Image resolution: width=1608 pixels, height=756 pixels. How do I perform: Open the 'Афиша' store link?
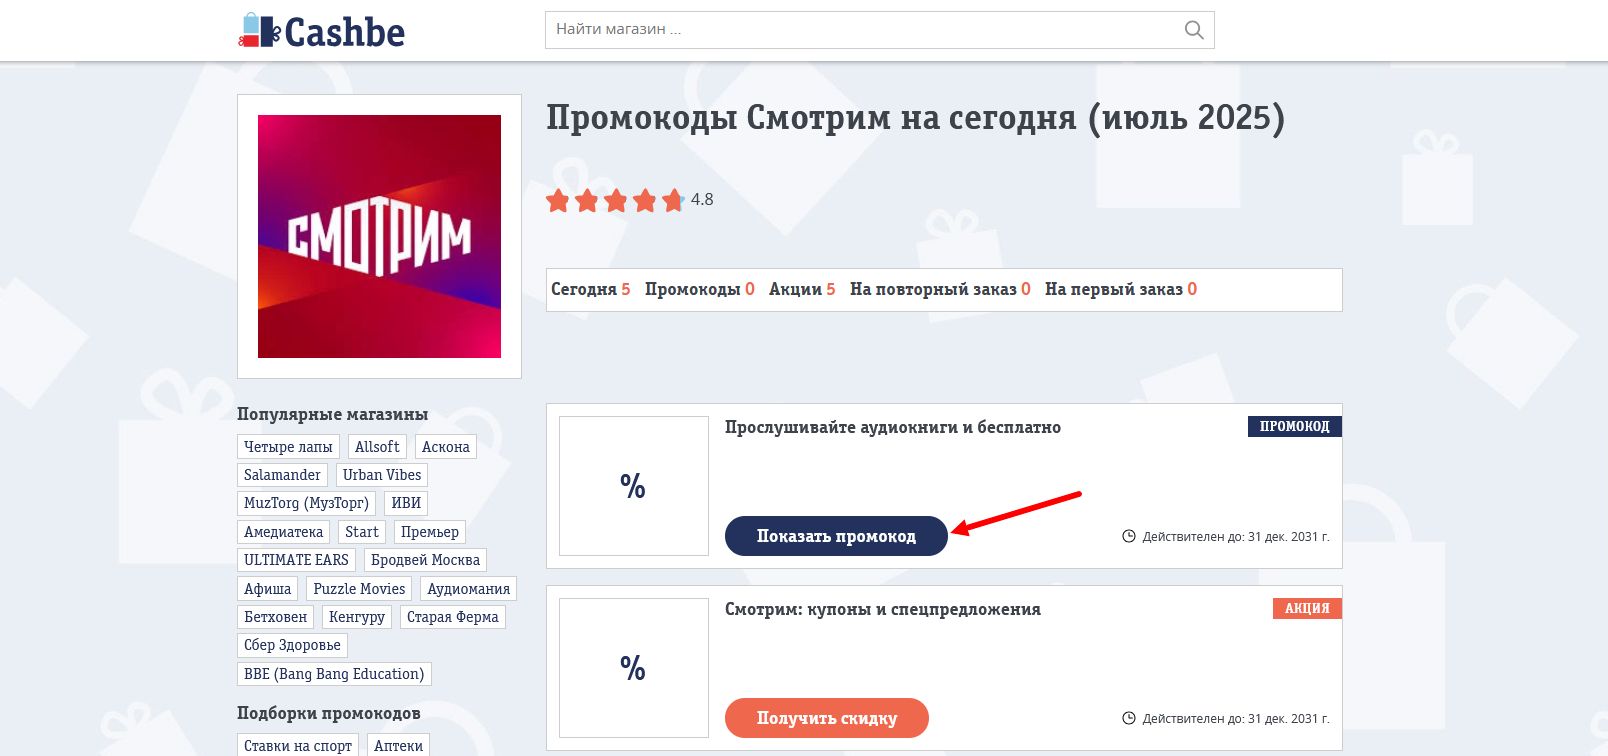click(x=268, y=589)
